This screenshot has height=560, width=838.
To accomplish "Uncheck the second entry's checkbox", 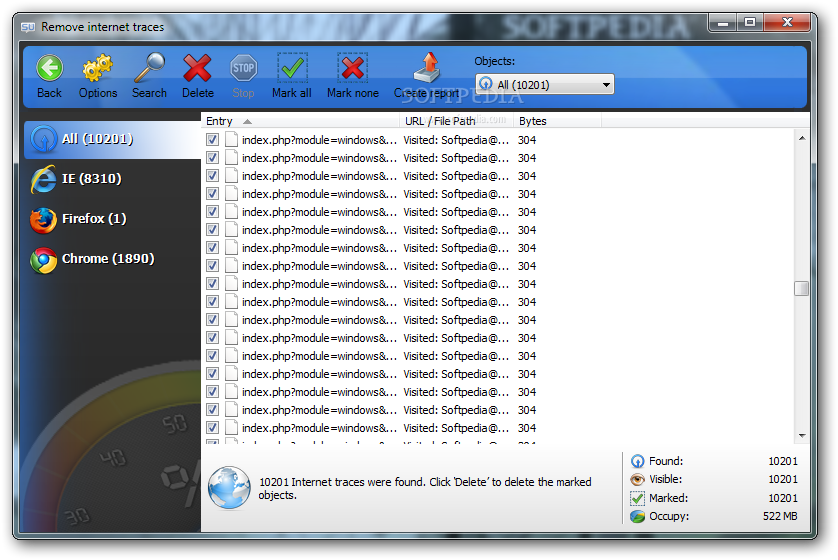I will (212, 158).
